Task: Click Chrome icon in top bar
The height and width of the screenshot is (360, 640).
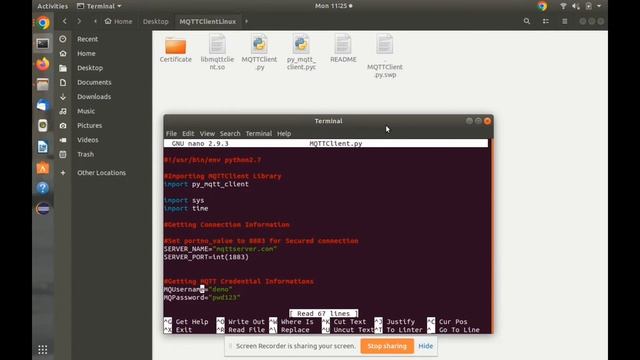Action: [x=542, y=6]
